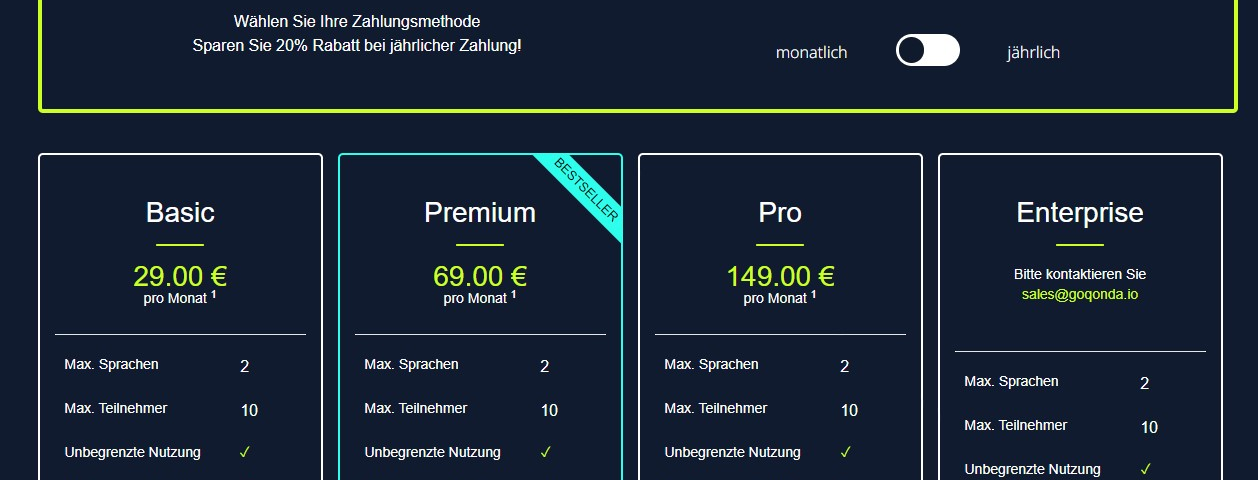This screenshot has width=1258, height=480.
Task: Click the footnote marker beside Basic "pro Monat"
Action: pos(214,294)
